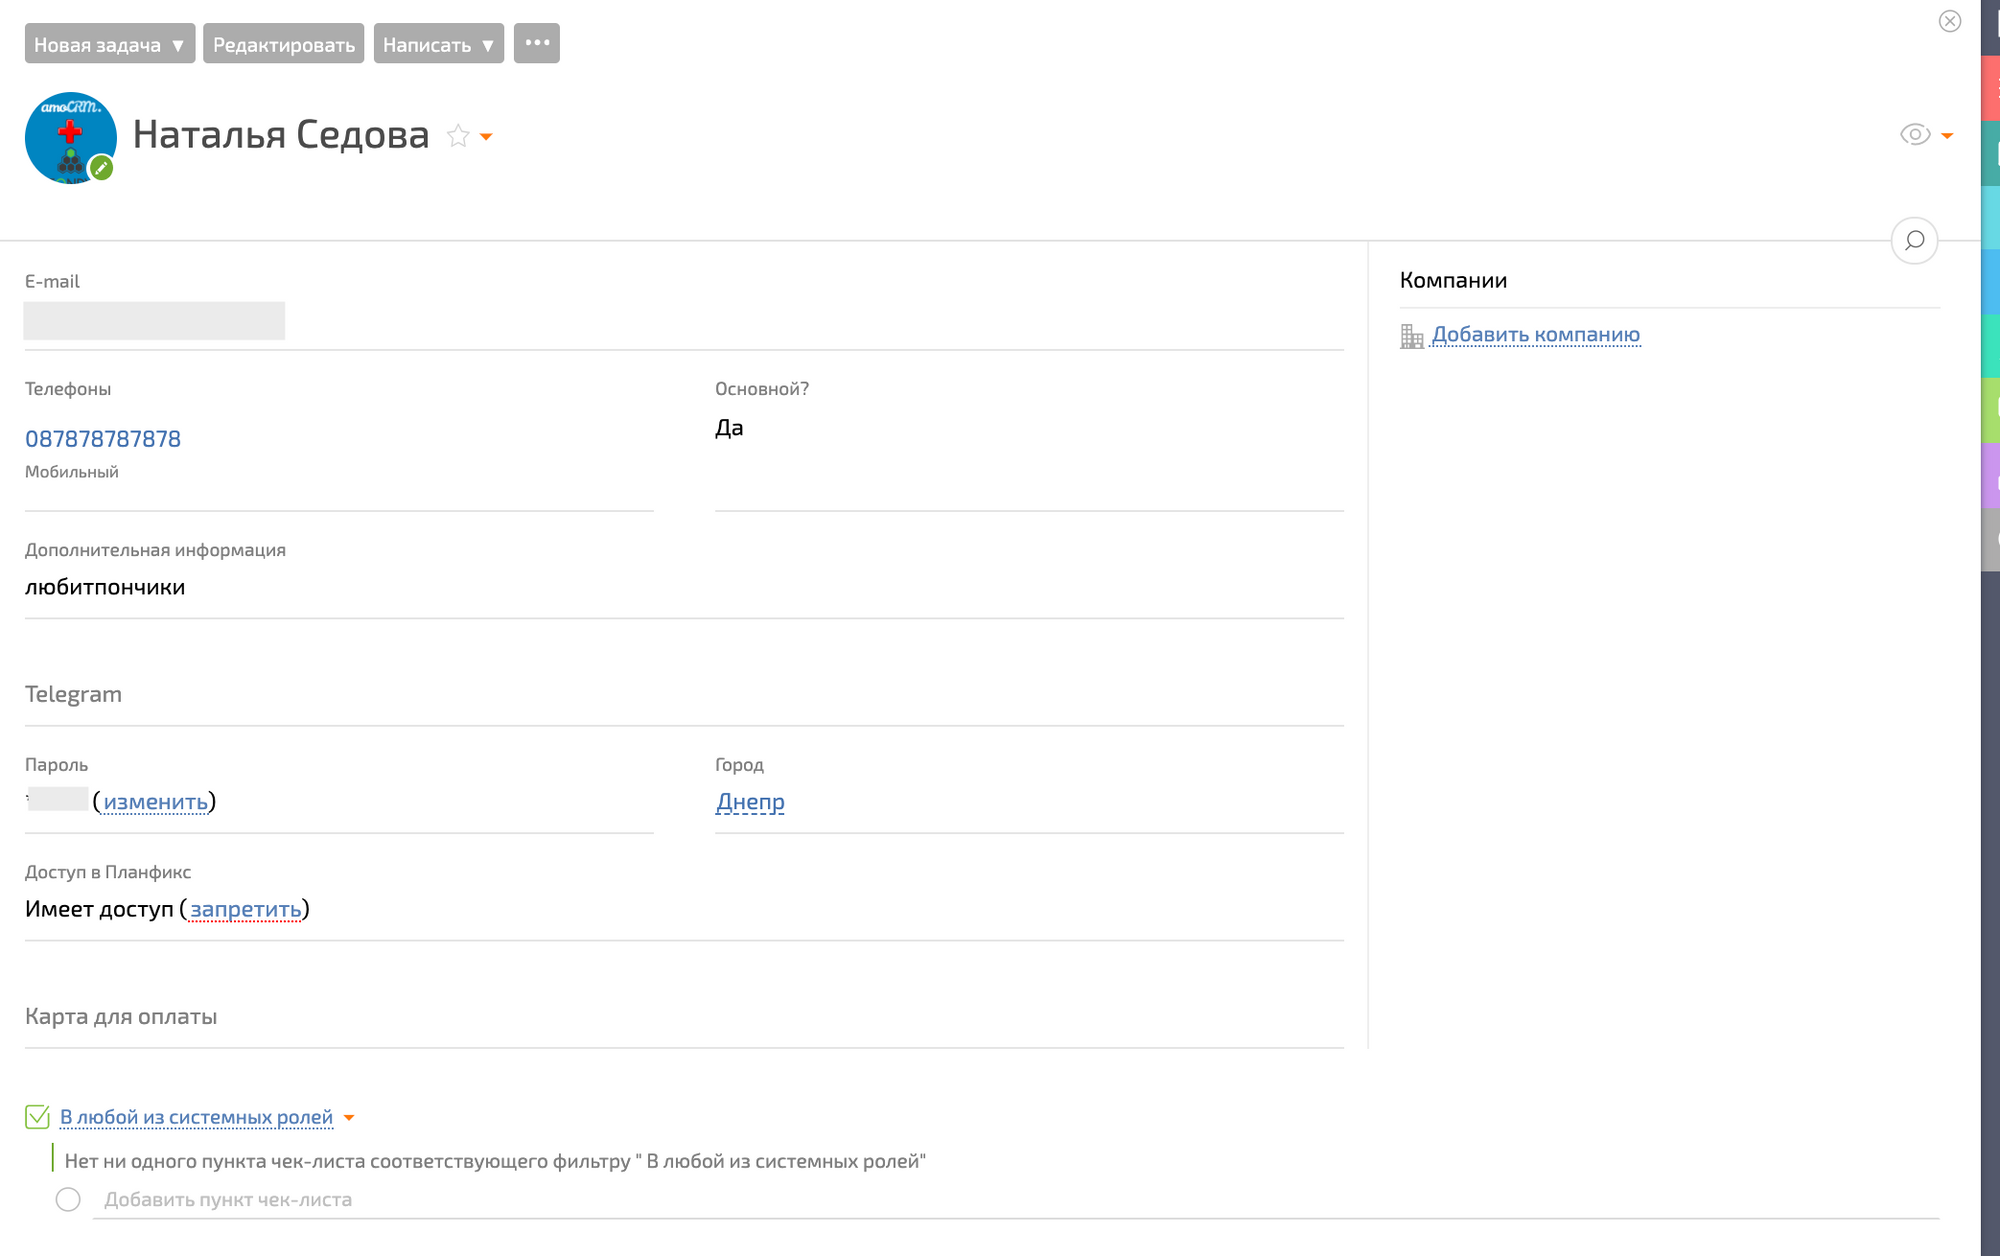Expand the Новая задача dropdown

click(177, 45)
